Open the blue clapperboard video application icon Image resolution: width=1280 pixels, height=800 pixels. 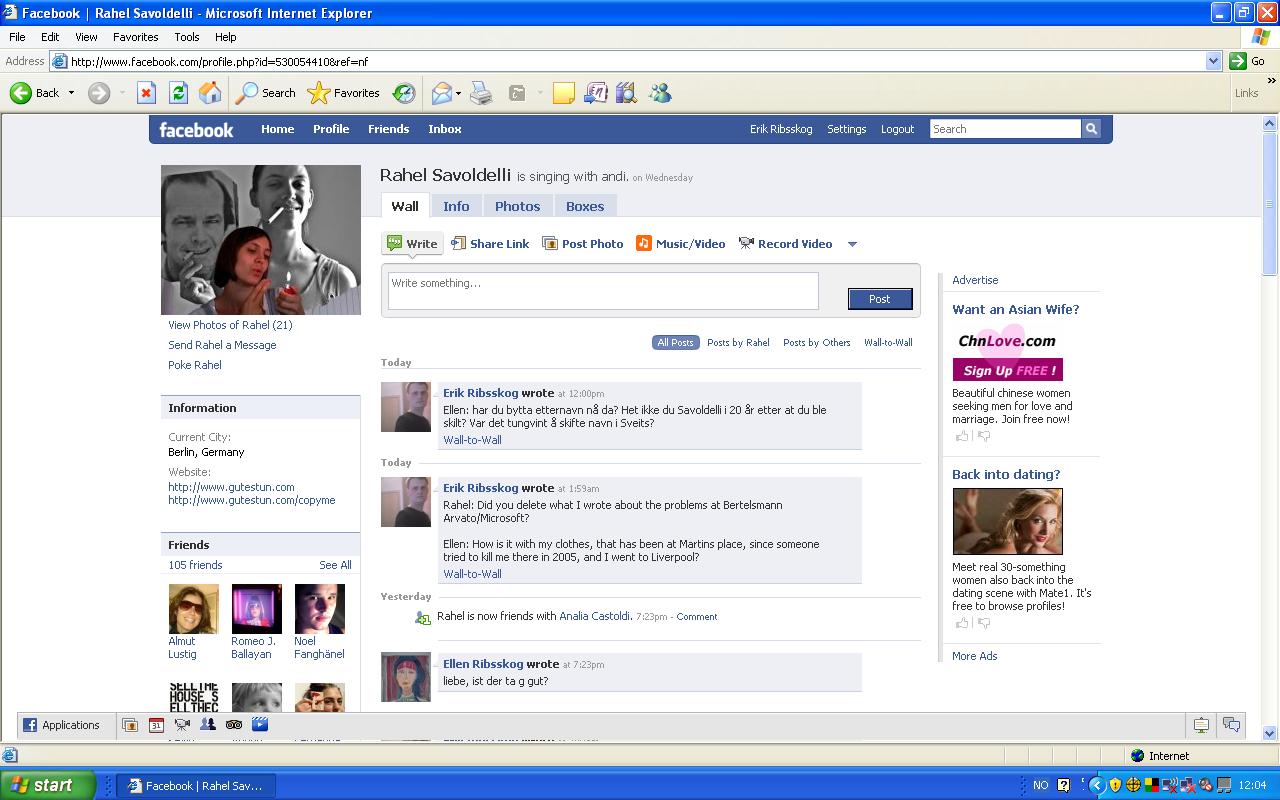pyautogui.click(x=260, y=725)
